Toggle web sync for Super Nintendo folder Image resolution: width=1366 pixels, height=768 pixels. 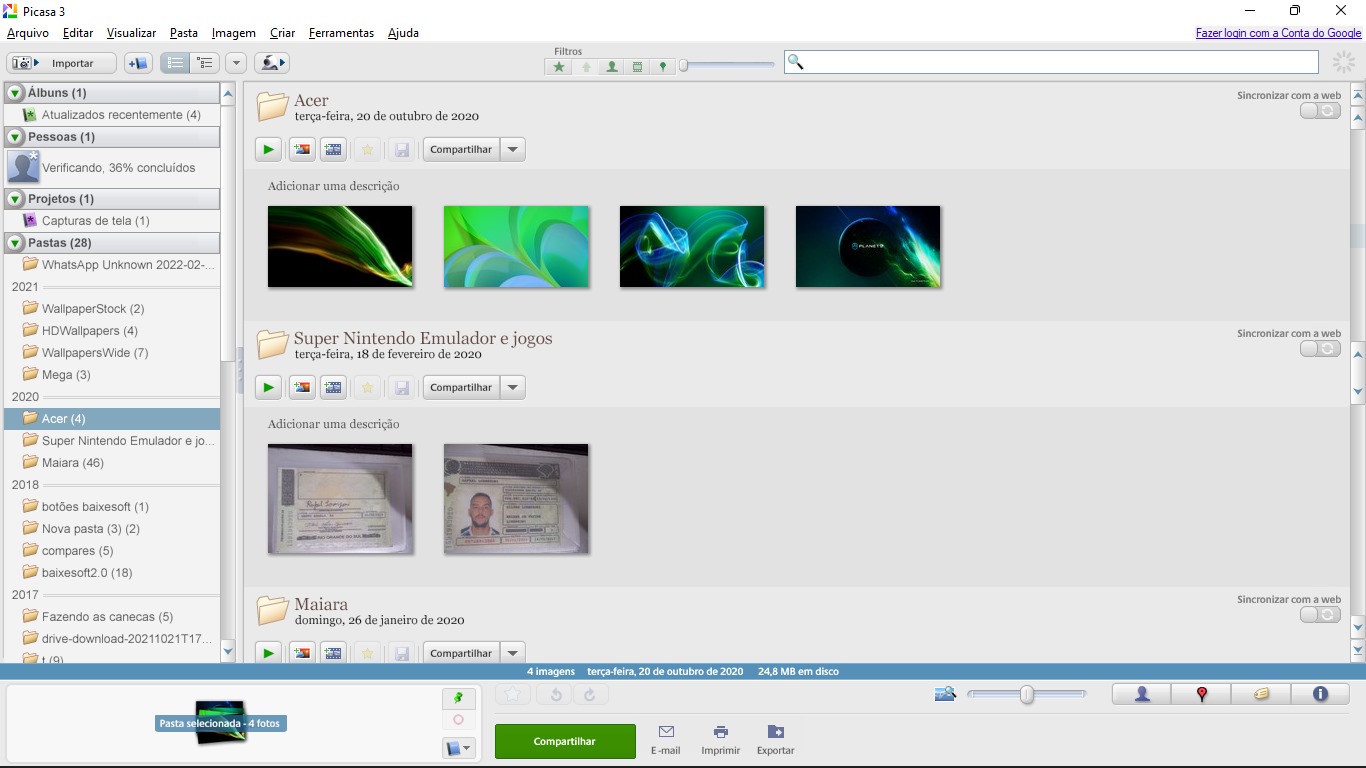pyautogui.click(x=1320, y=349)
